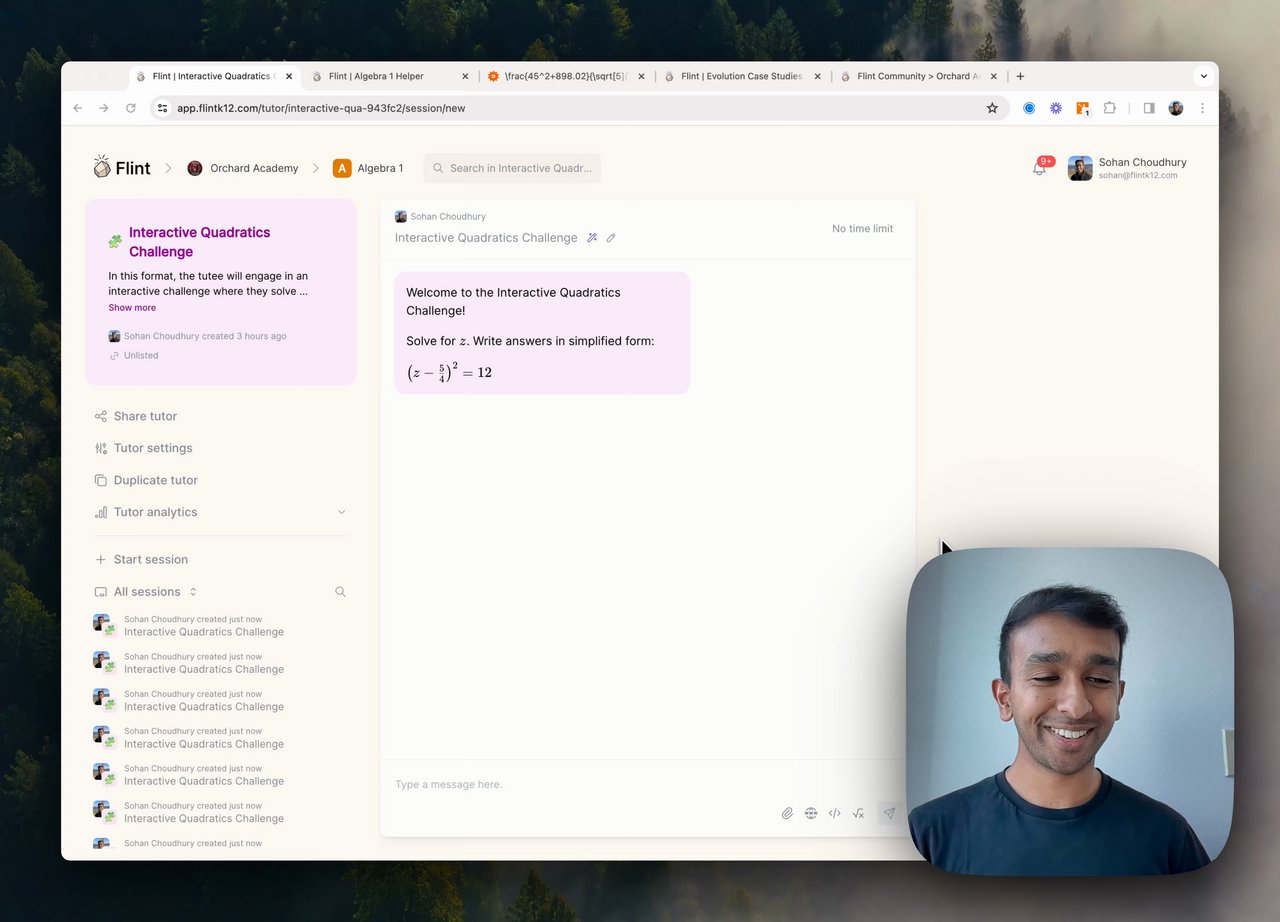Click Duplicate tutor
Screen dimensions: 1280x922
pyautogui.click(x=156, y=480)
